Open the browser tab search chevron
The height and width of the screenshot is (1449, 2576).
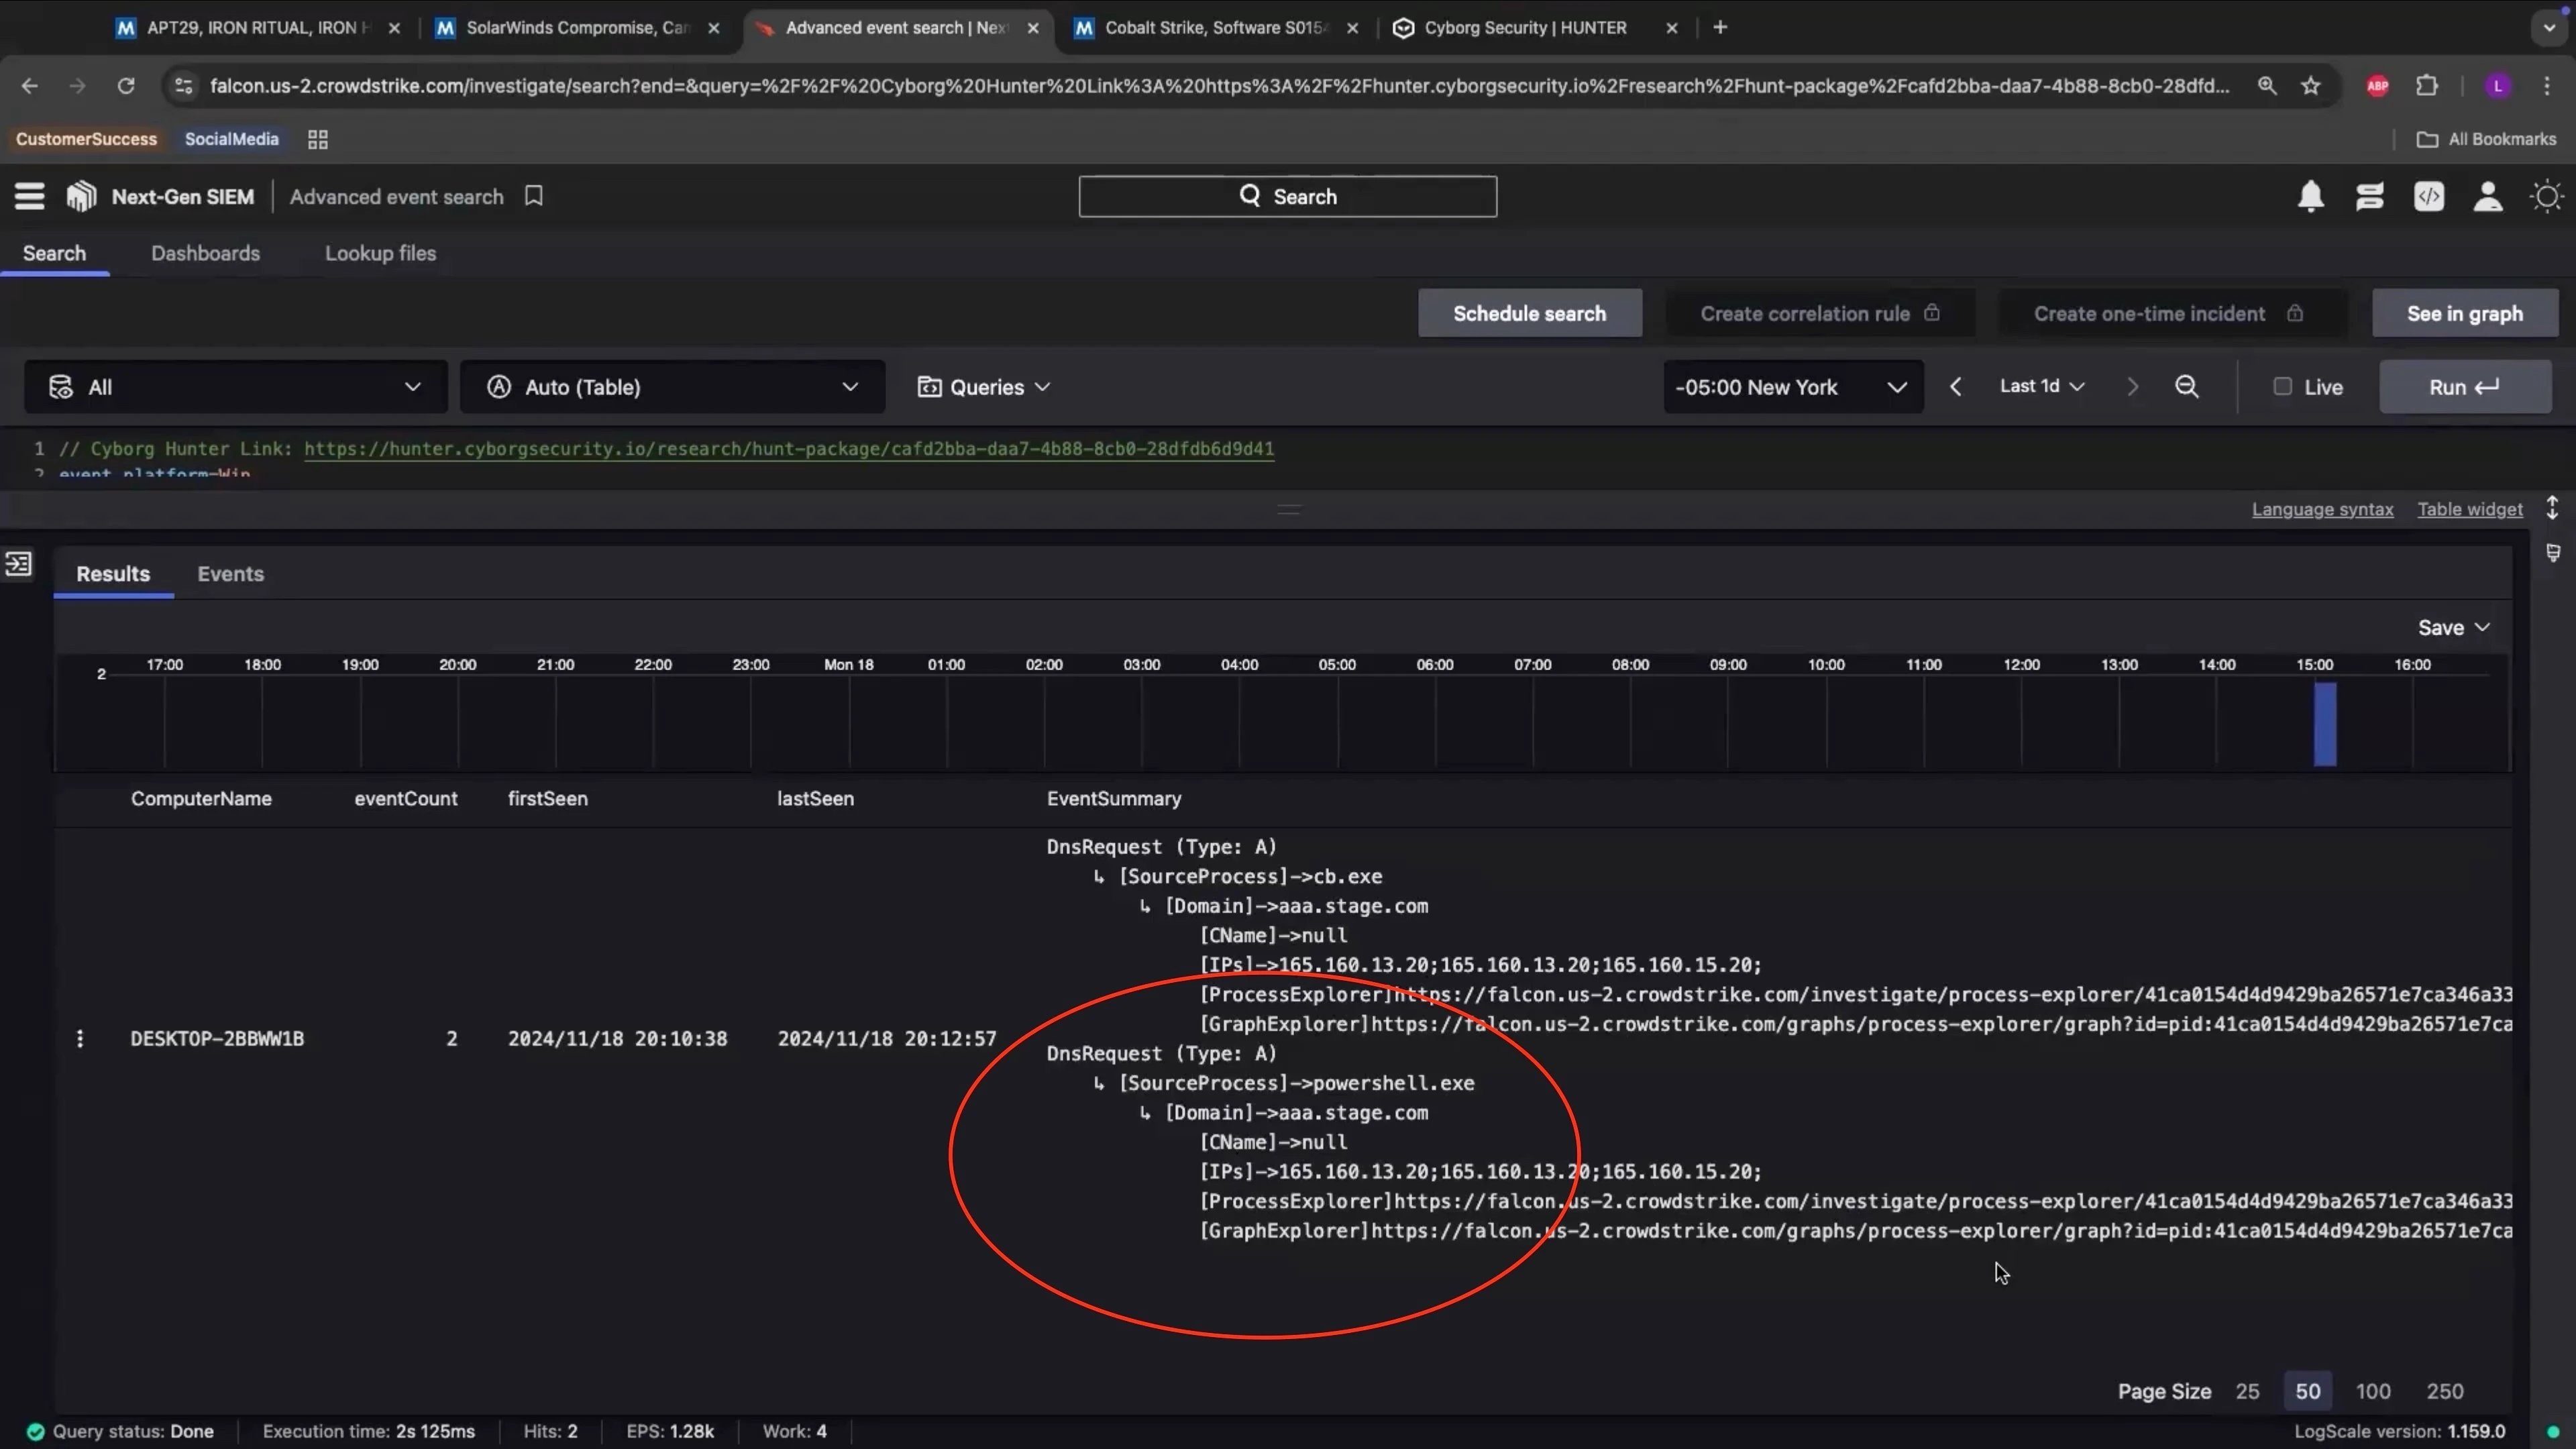tap(2549, 28)
